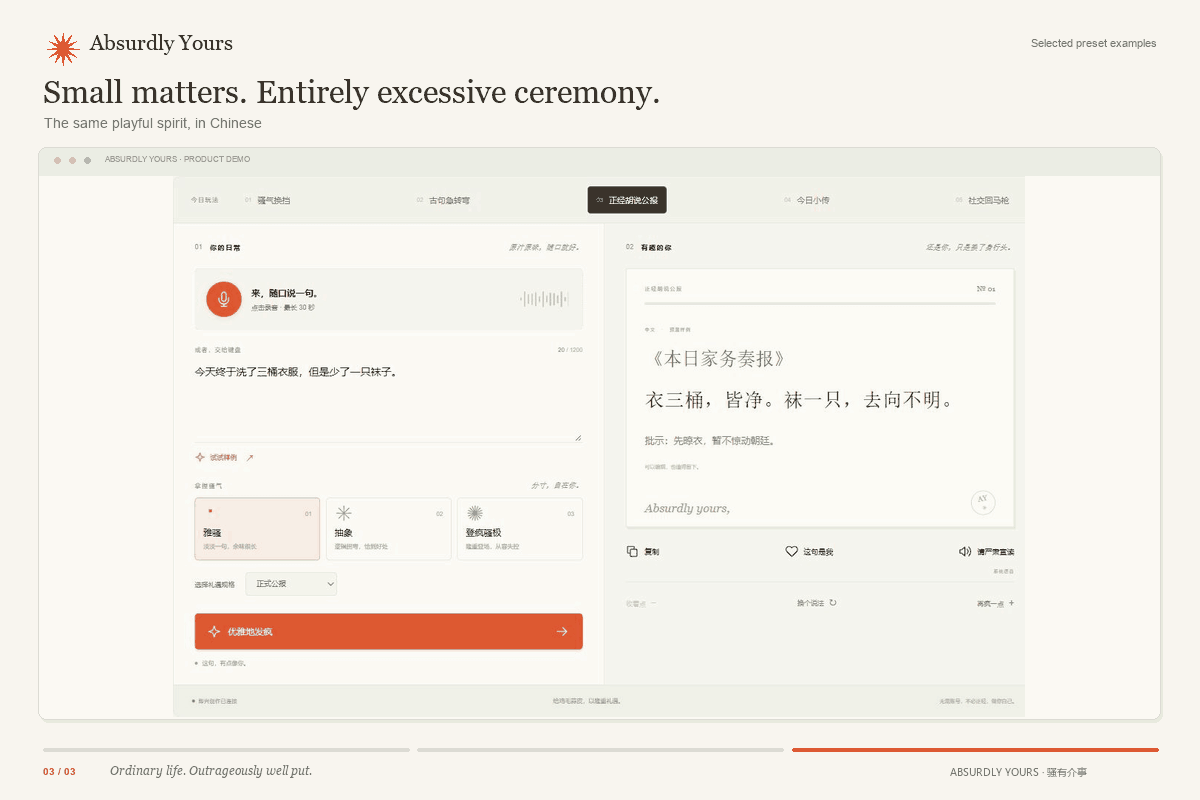Click the copy text button
This screenshot has height=800, width=1200.
coord(643,551)
